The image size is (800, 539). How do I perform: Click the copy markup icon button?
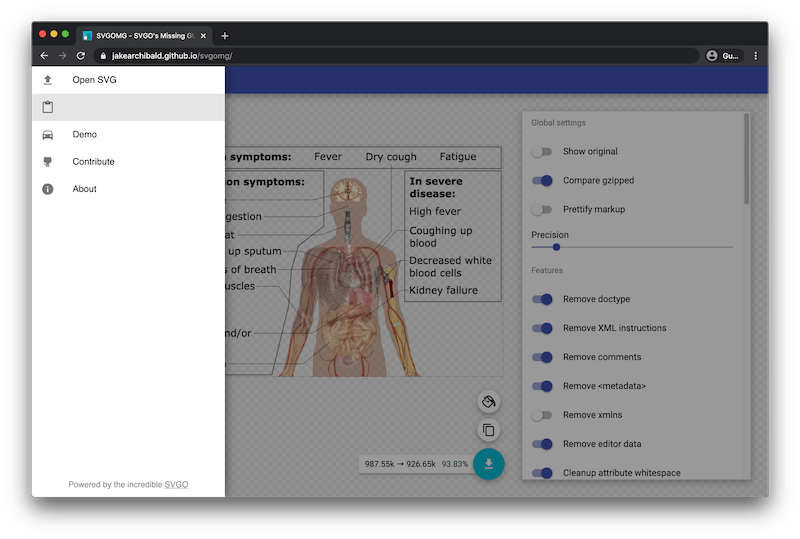click(x=488, y=430)
